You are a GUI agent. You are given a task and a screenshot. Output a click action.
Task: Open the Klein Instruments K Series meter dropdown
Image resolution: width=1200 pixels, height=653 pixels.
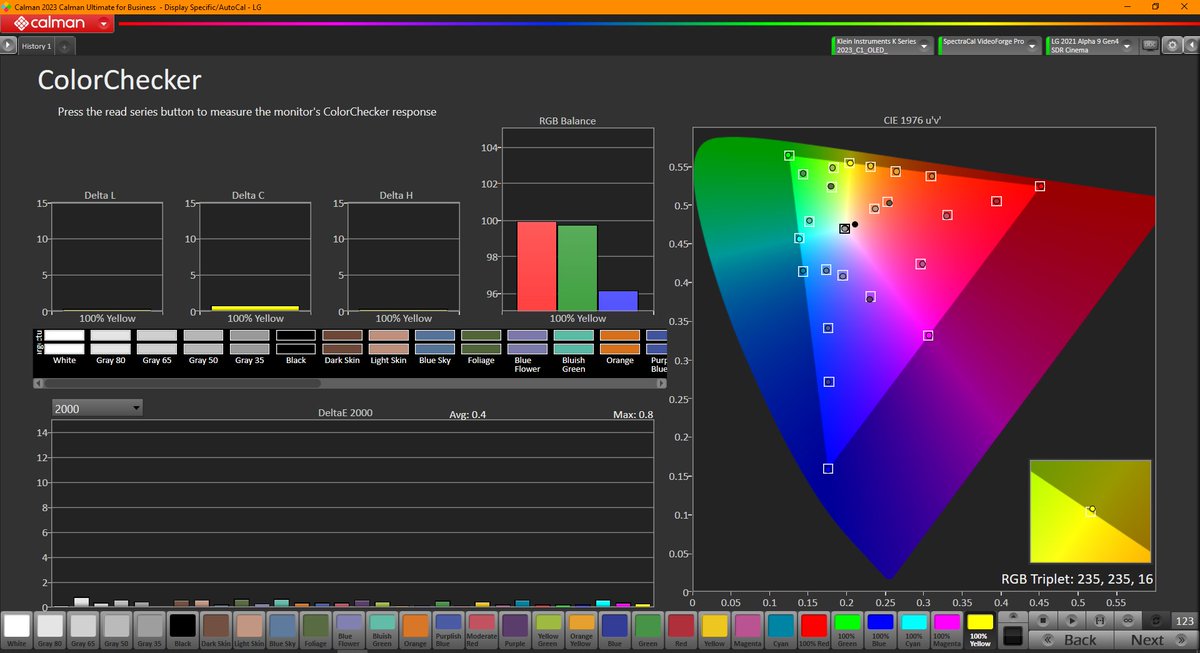(882, 45)
